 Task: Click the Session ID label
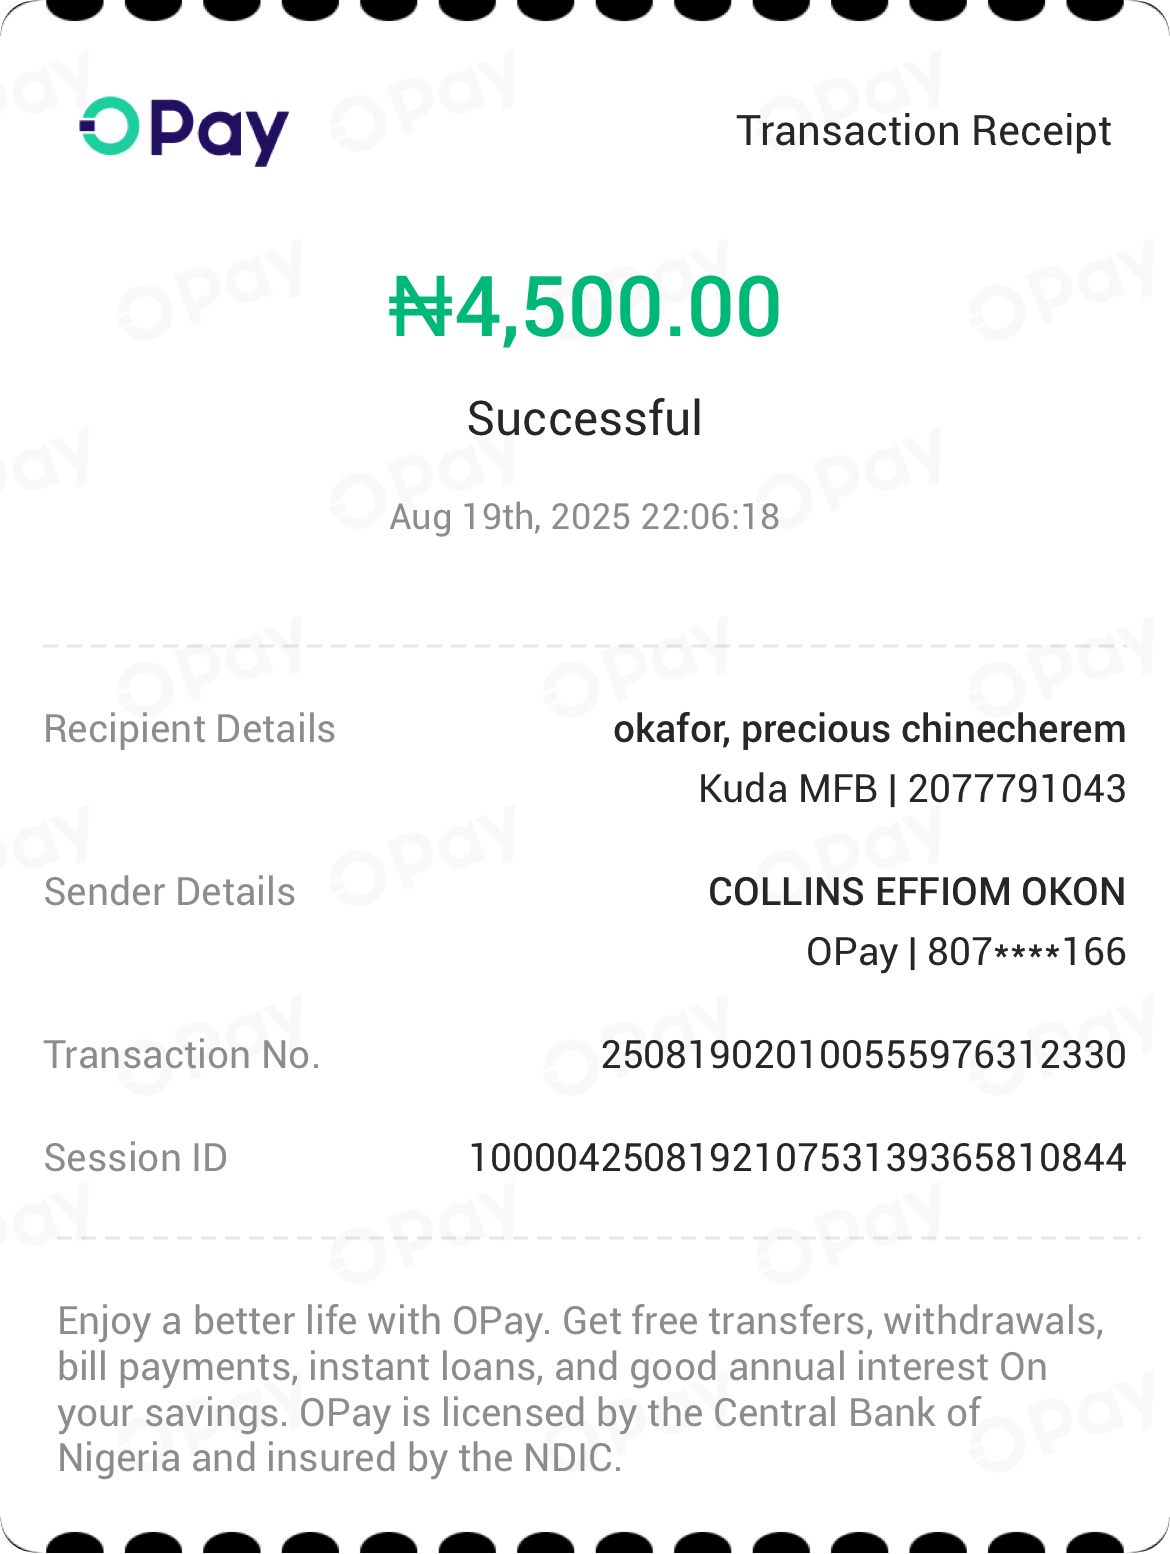[136, 1158]
